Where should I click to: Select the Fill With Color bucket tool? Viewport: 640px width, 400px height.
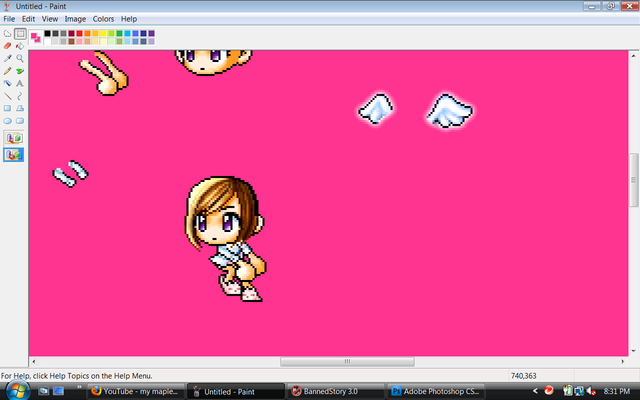click(20, 46)
